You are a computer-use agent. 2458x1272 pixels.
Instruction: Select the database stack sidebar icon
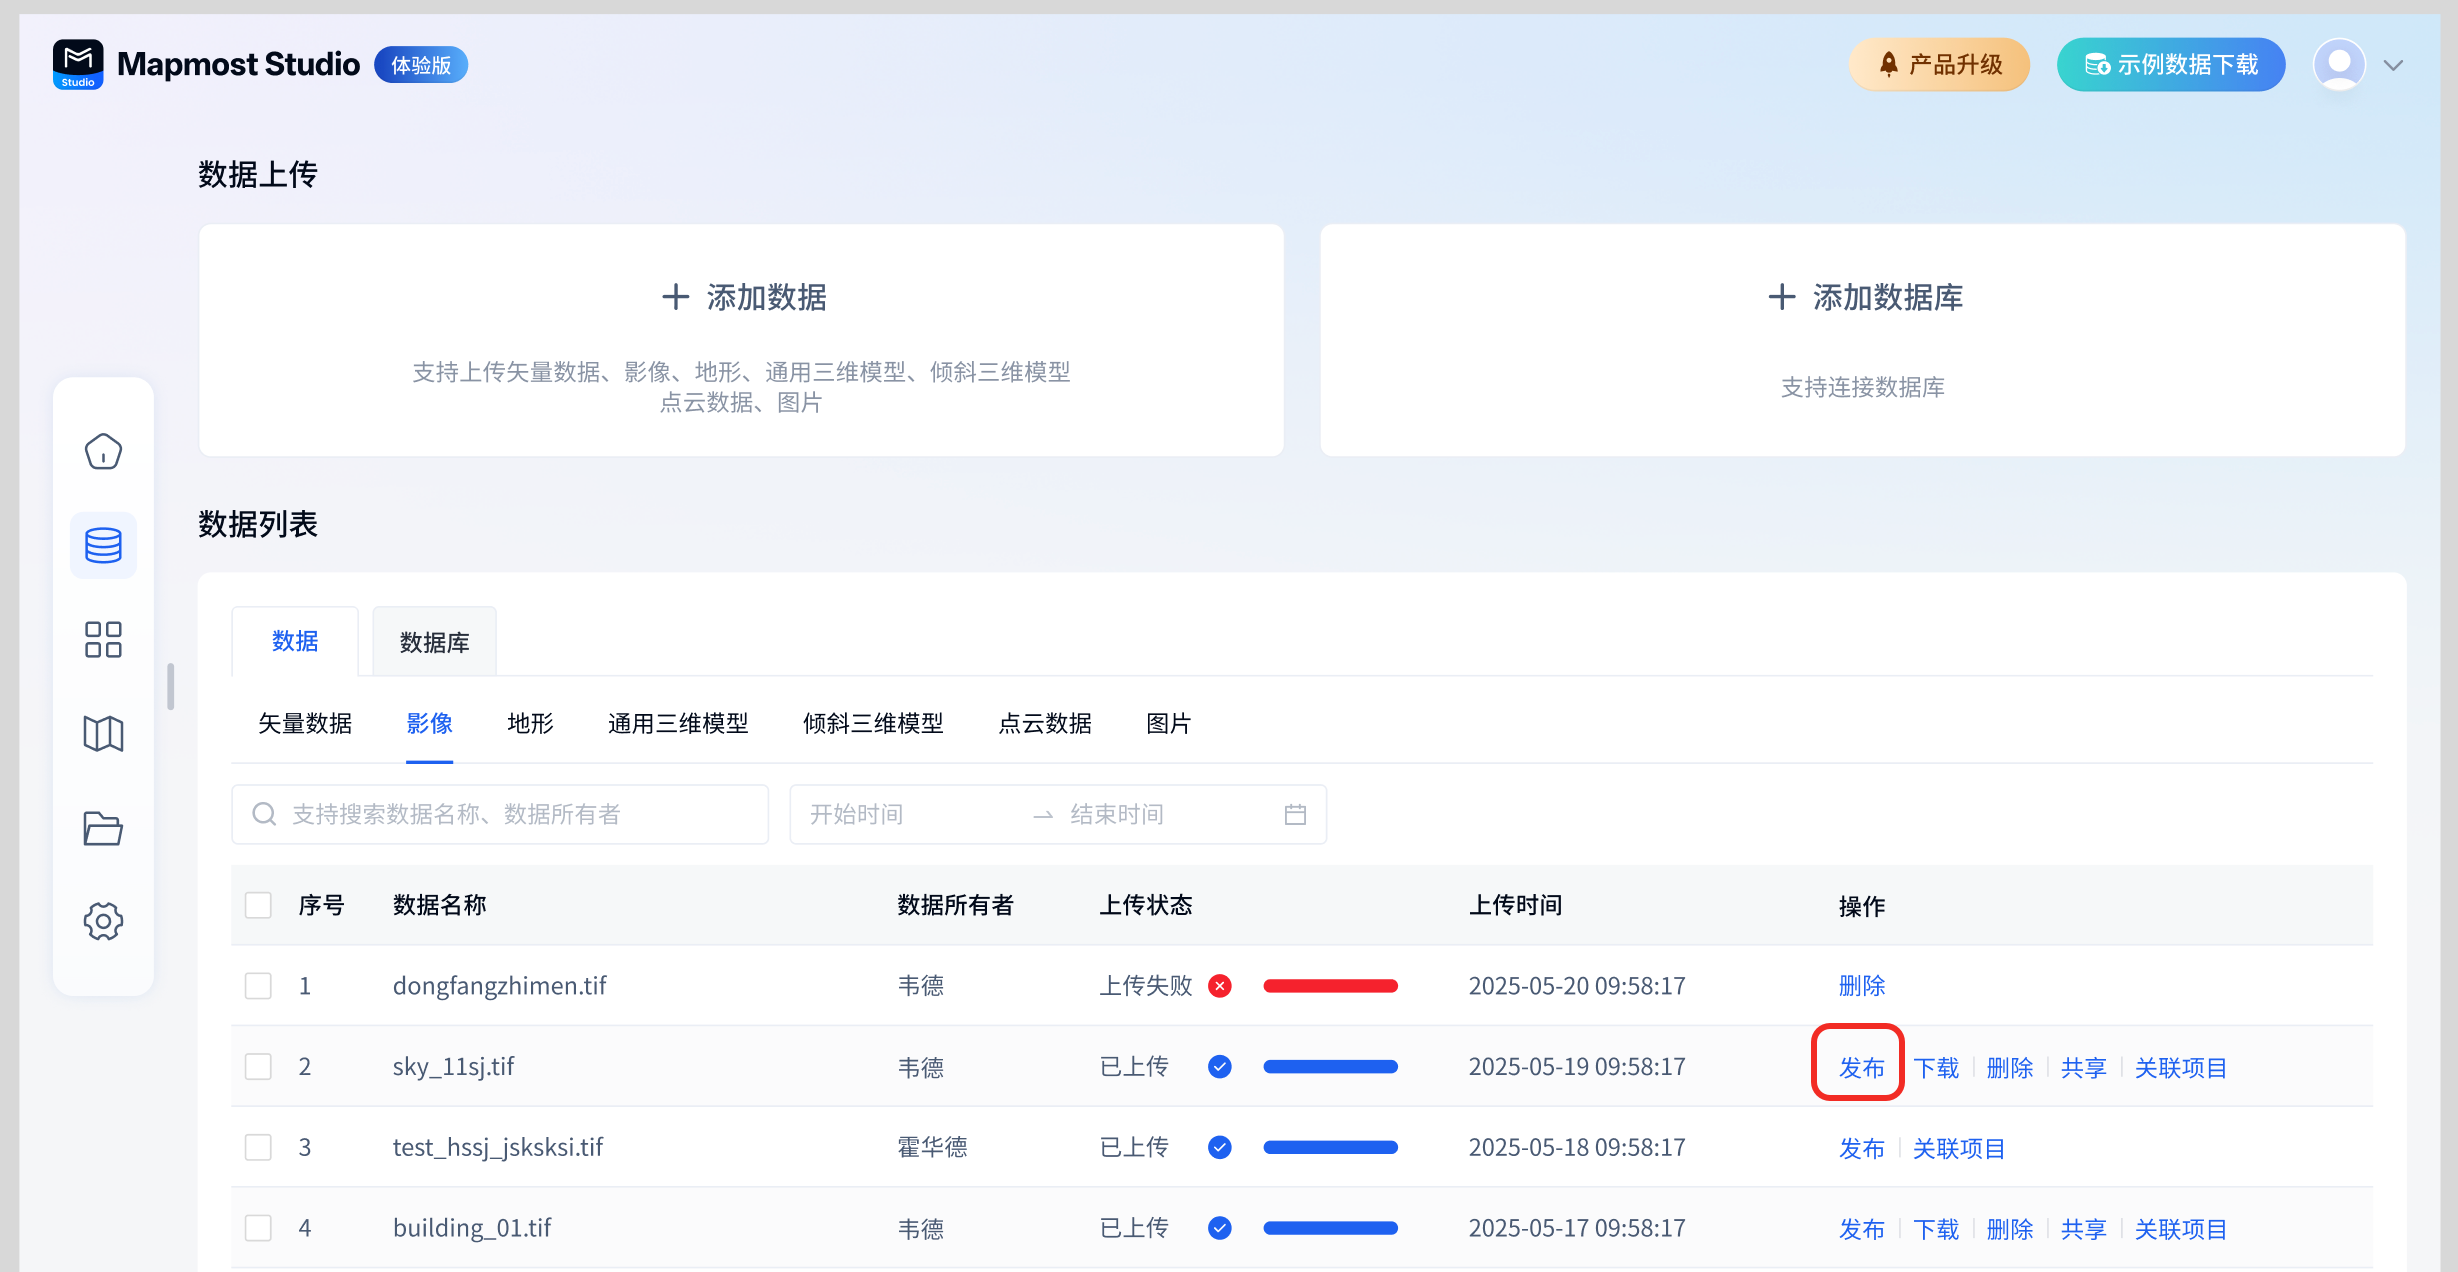coord(103,545)
